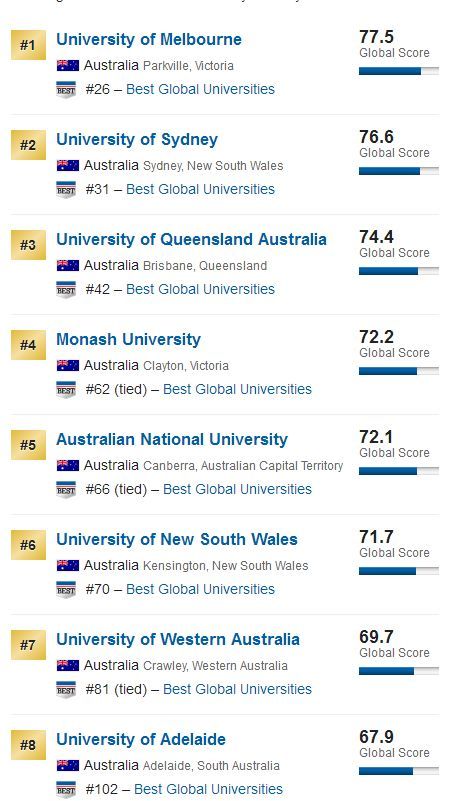453x801 pixels.
Task: Open the University of New South Wales link
Action: tap(177, 540)
